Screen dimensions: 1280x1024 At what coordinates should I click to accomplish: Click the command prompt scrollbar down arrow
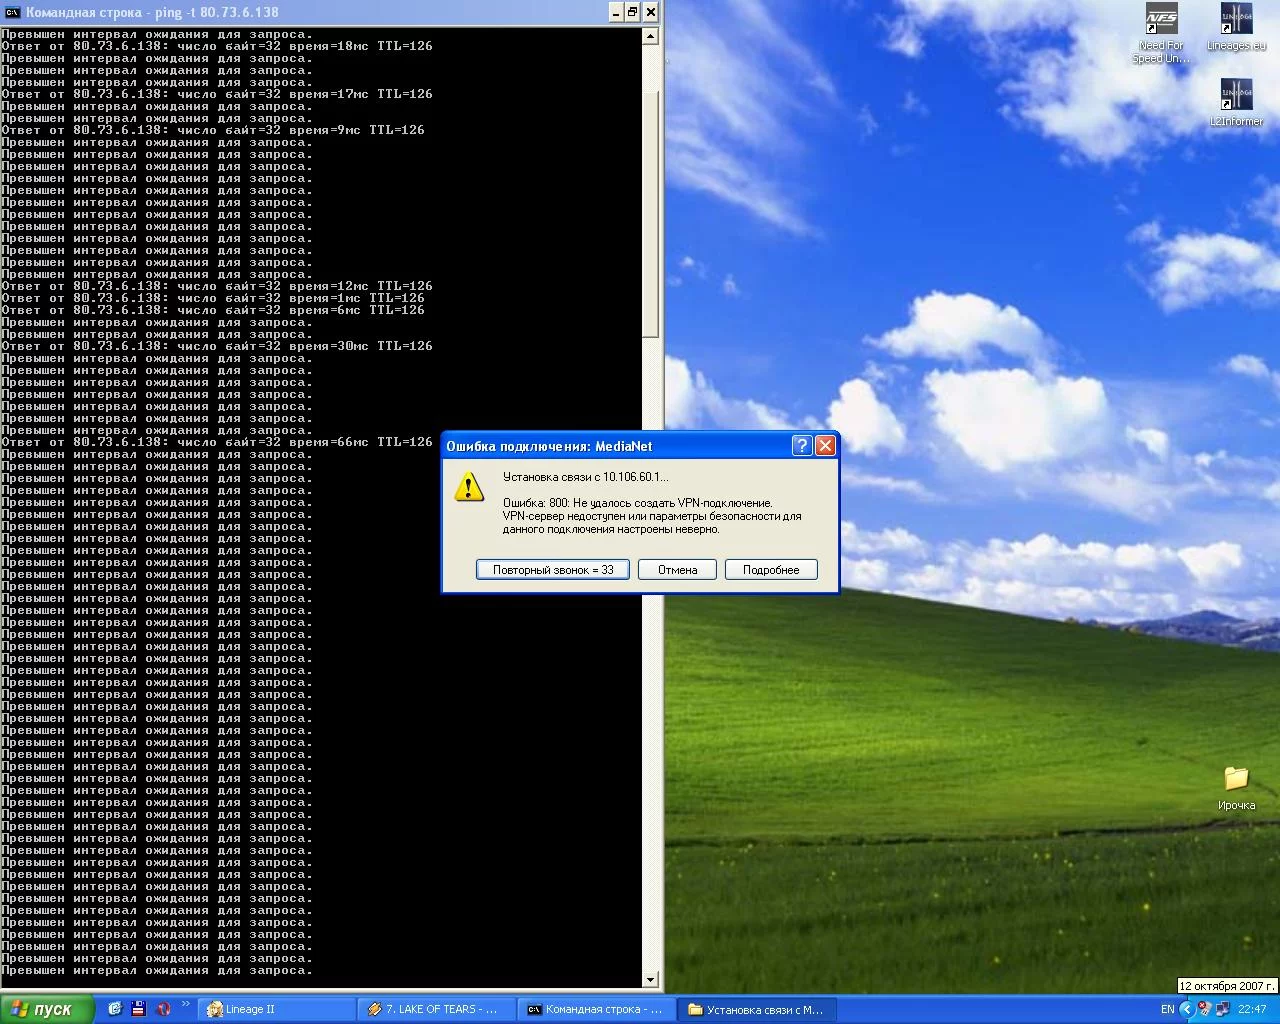[650, 979]
